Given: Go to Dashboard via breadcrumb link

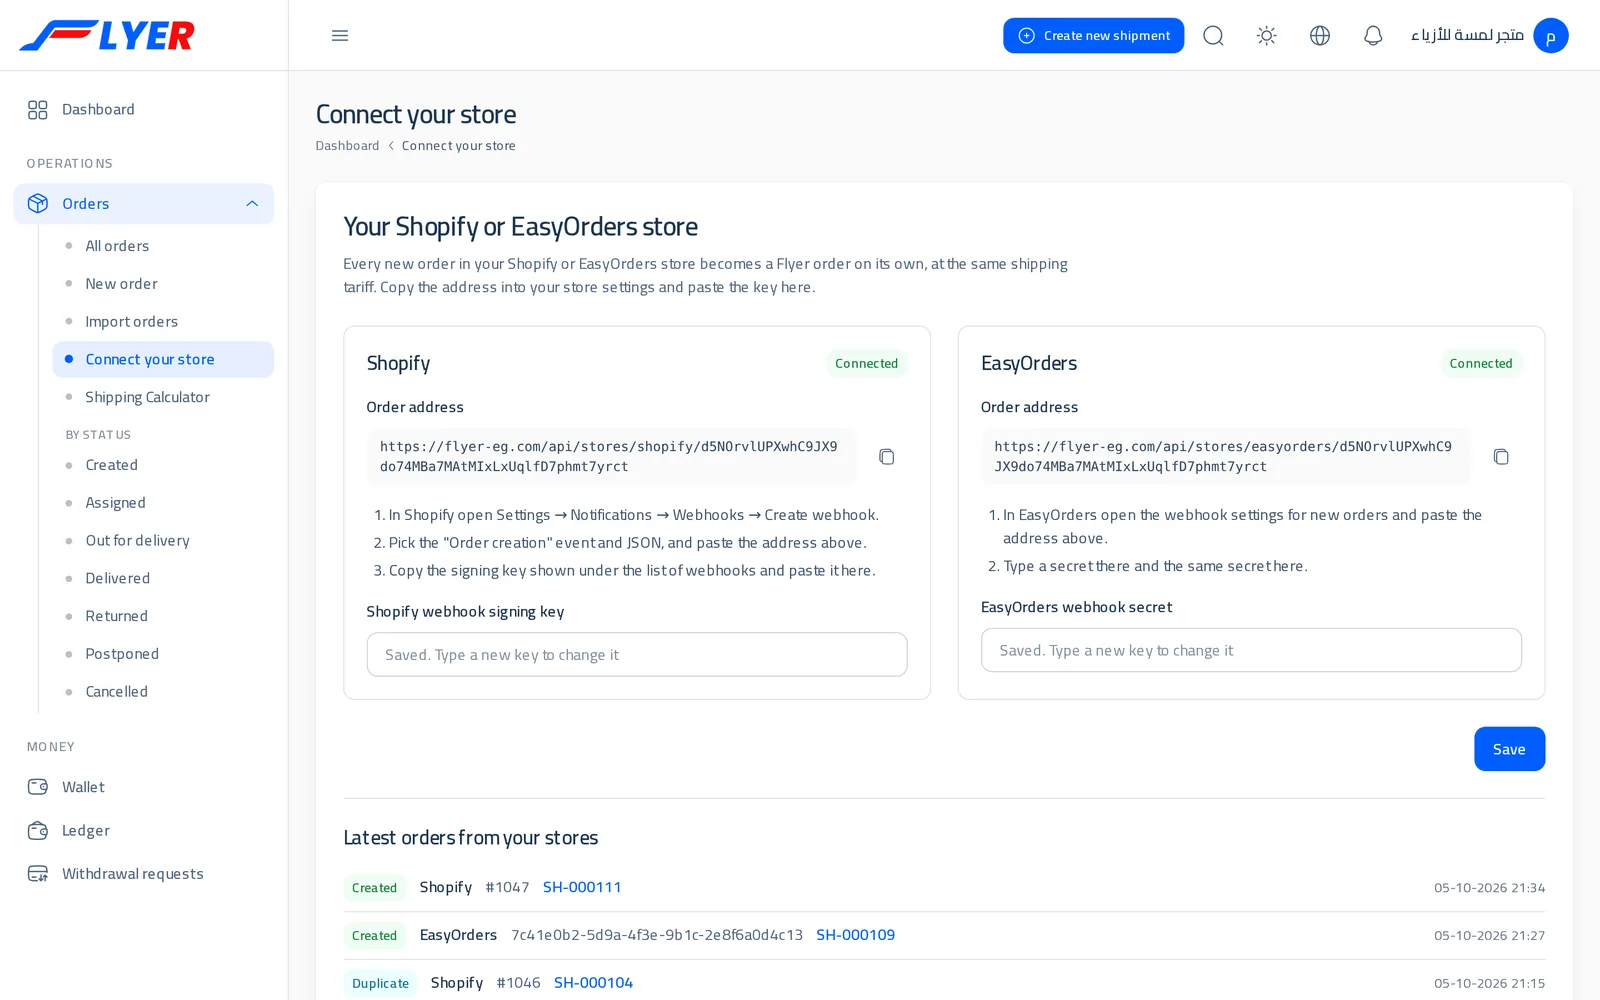Looking at the screenshot, I should click(x=347, y=146).
